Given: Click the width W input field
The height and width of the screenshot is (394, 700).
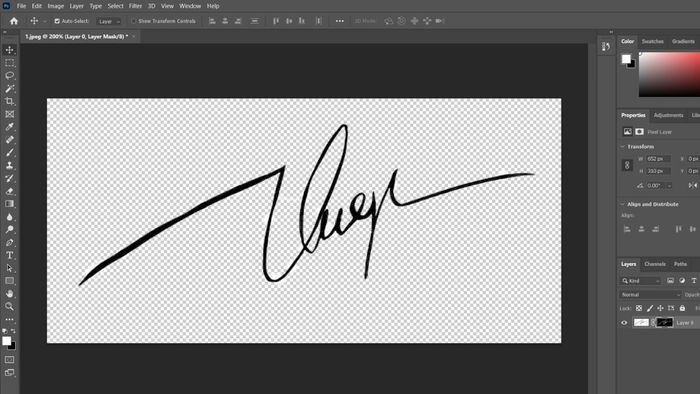Looking at the screenshot, I should (x=658, y=159).
